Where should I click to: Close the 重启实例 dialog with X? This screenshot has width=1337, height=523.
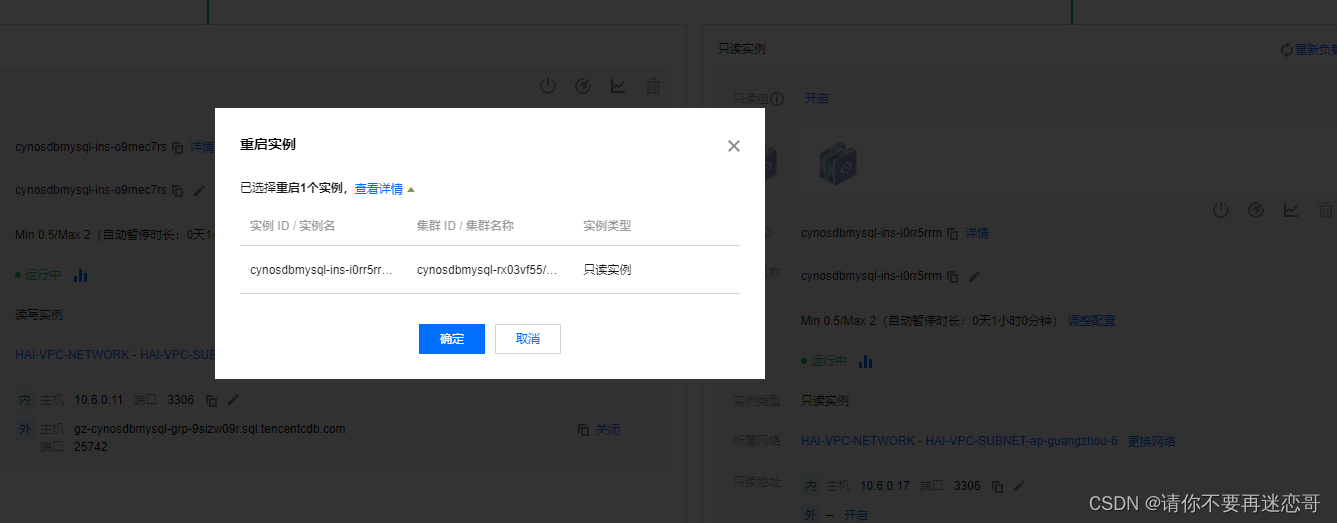pos(734,146)
